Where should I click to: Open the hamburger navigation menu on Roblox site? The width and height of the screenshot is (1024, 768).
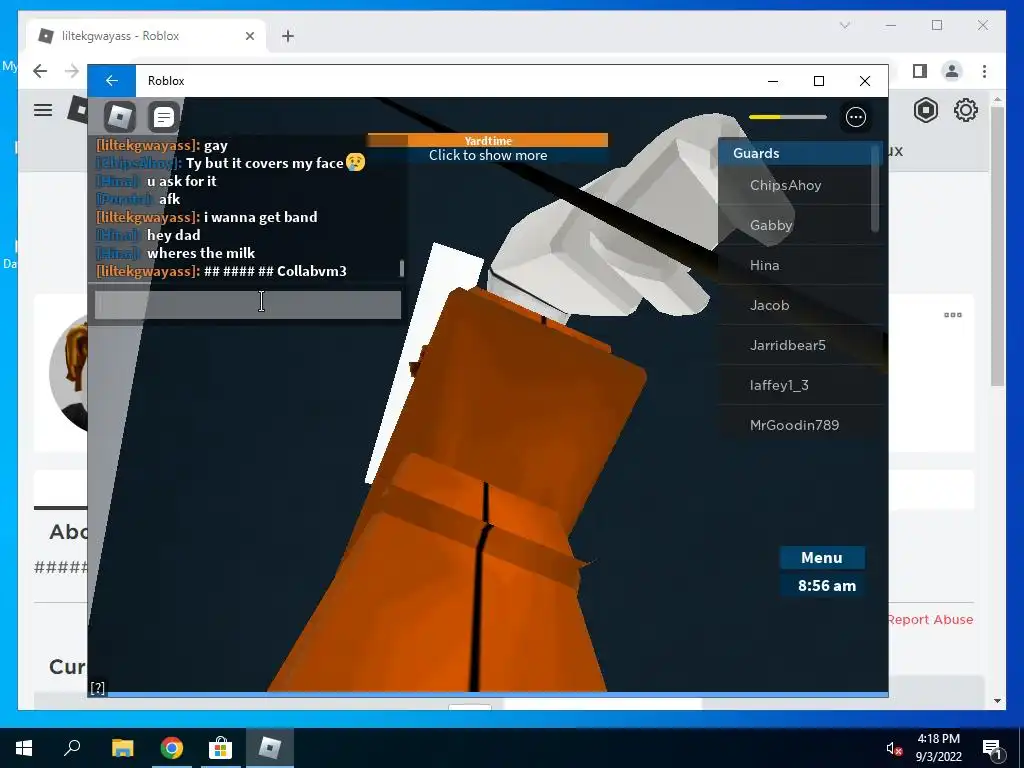click(43, 110)
